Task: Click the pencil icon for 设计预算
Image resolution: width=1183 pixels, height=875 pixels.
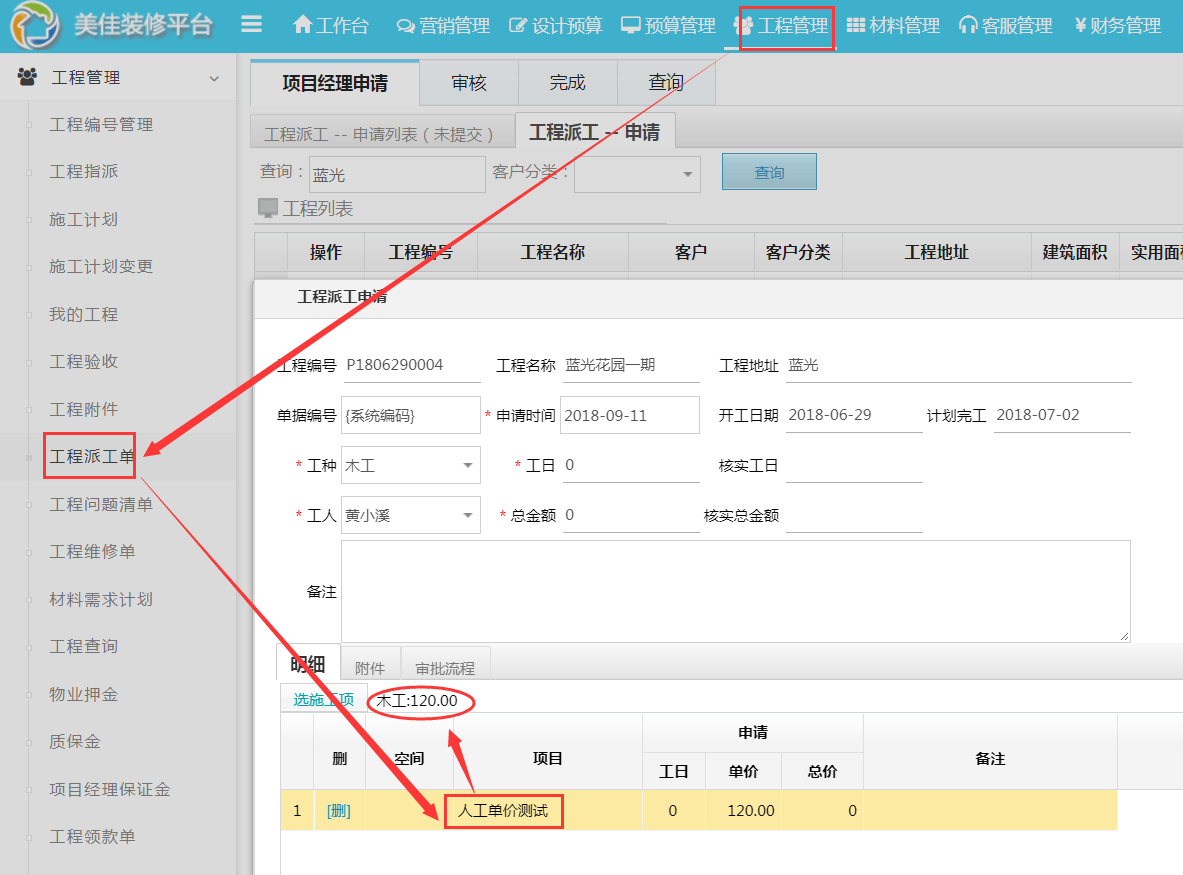Action: 519,25
